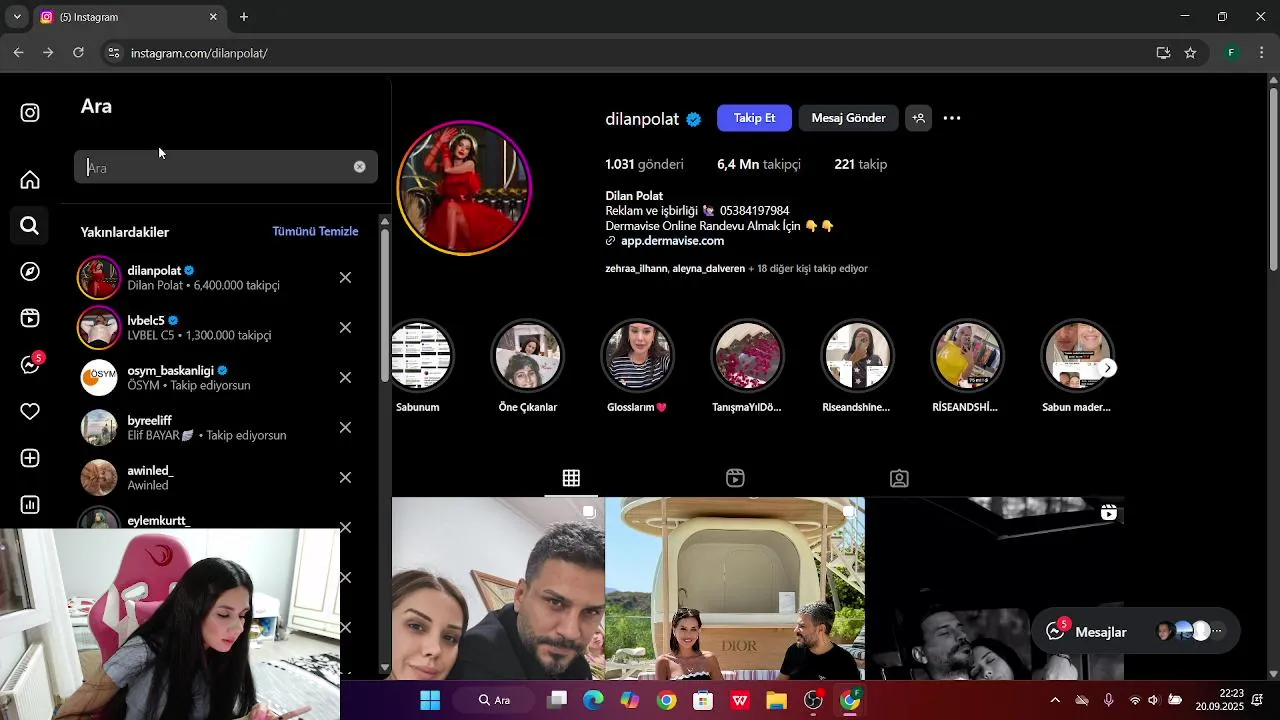The image size is (1280, 720).
Task: Click the 6,4 Mn takipçi followers count
Action: [759, 164]
